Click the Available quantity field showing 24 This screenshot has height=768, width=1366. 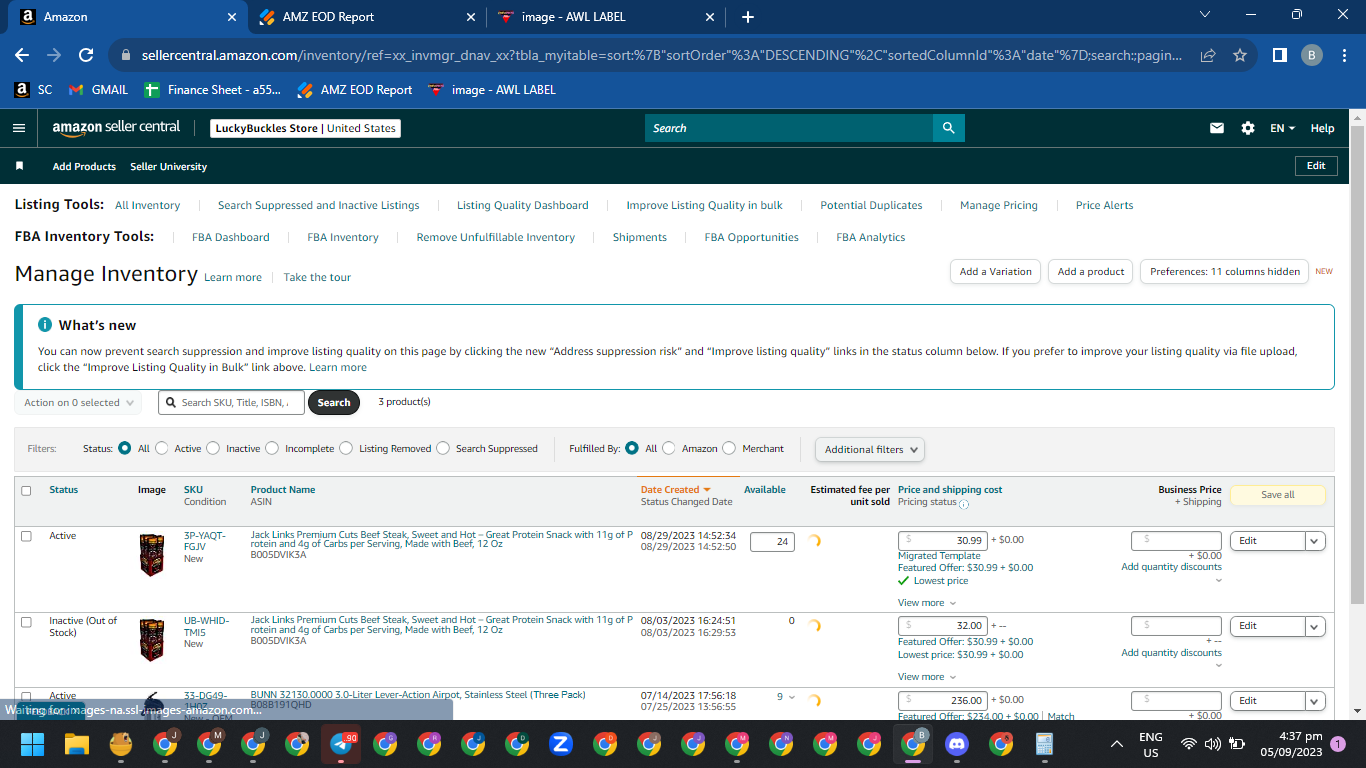(x=772, y=542)
